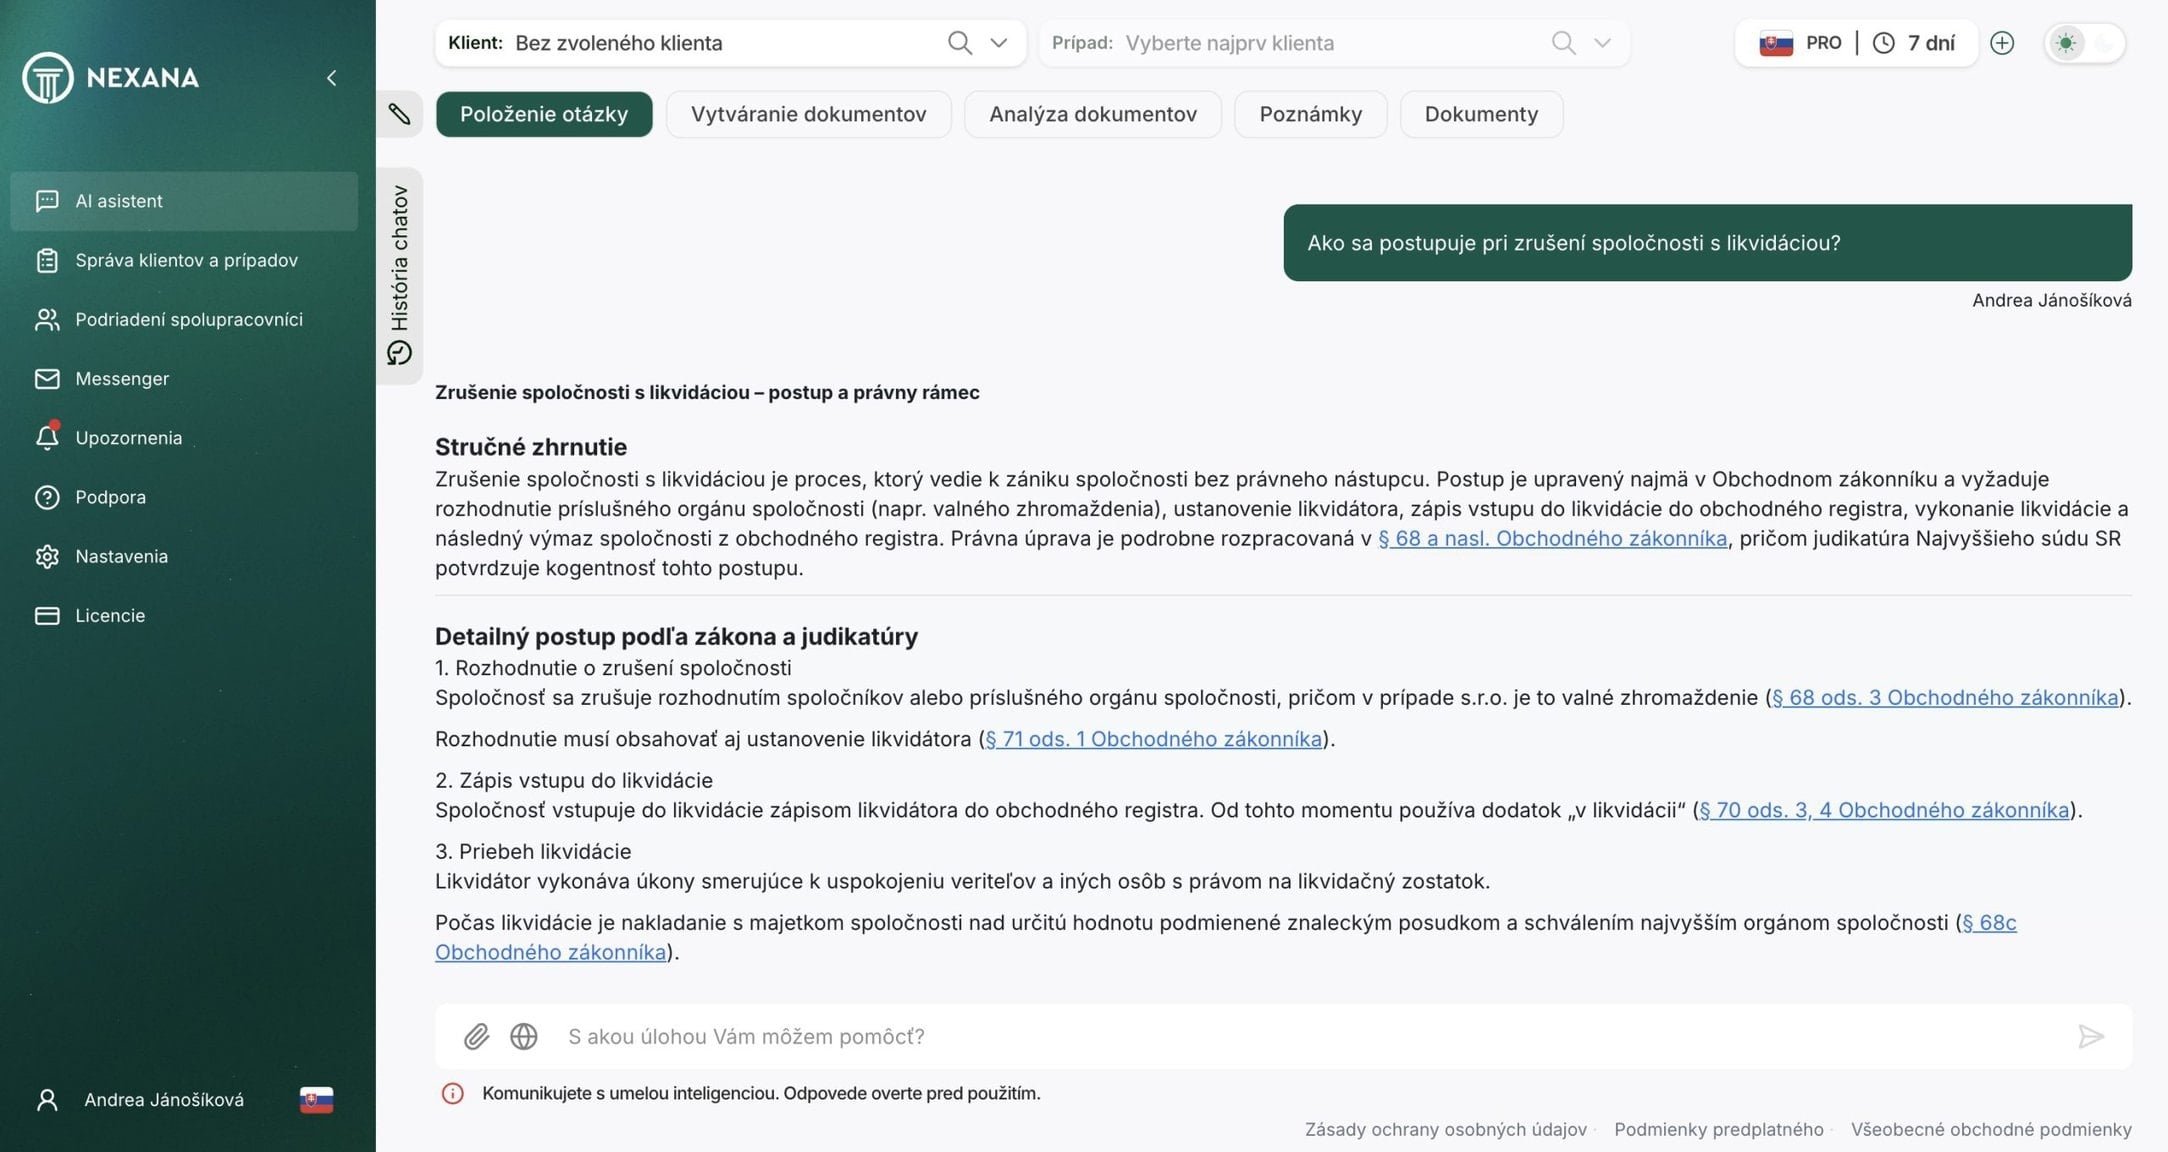This screenshot has height=1152, width=2168.
Task: Switch to the Vytváranie dokumentov tab
Action: (x=808, y=114)
